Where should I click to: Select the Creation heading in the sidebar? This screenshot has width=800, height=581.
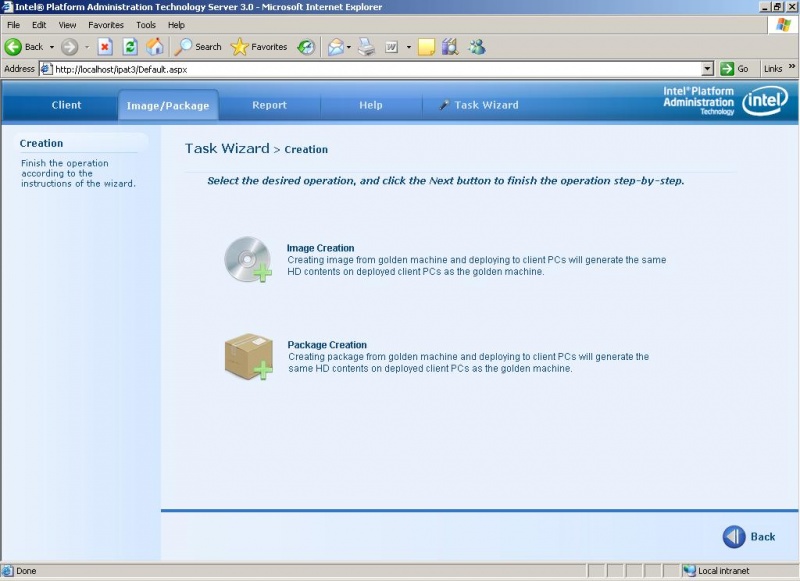click(x=40, y=143)
